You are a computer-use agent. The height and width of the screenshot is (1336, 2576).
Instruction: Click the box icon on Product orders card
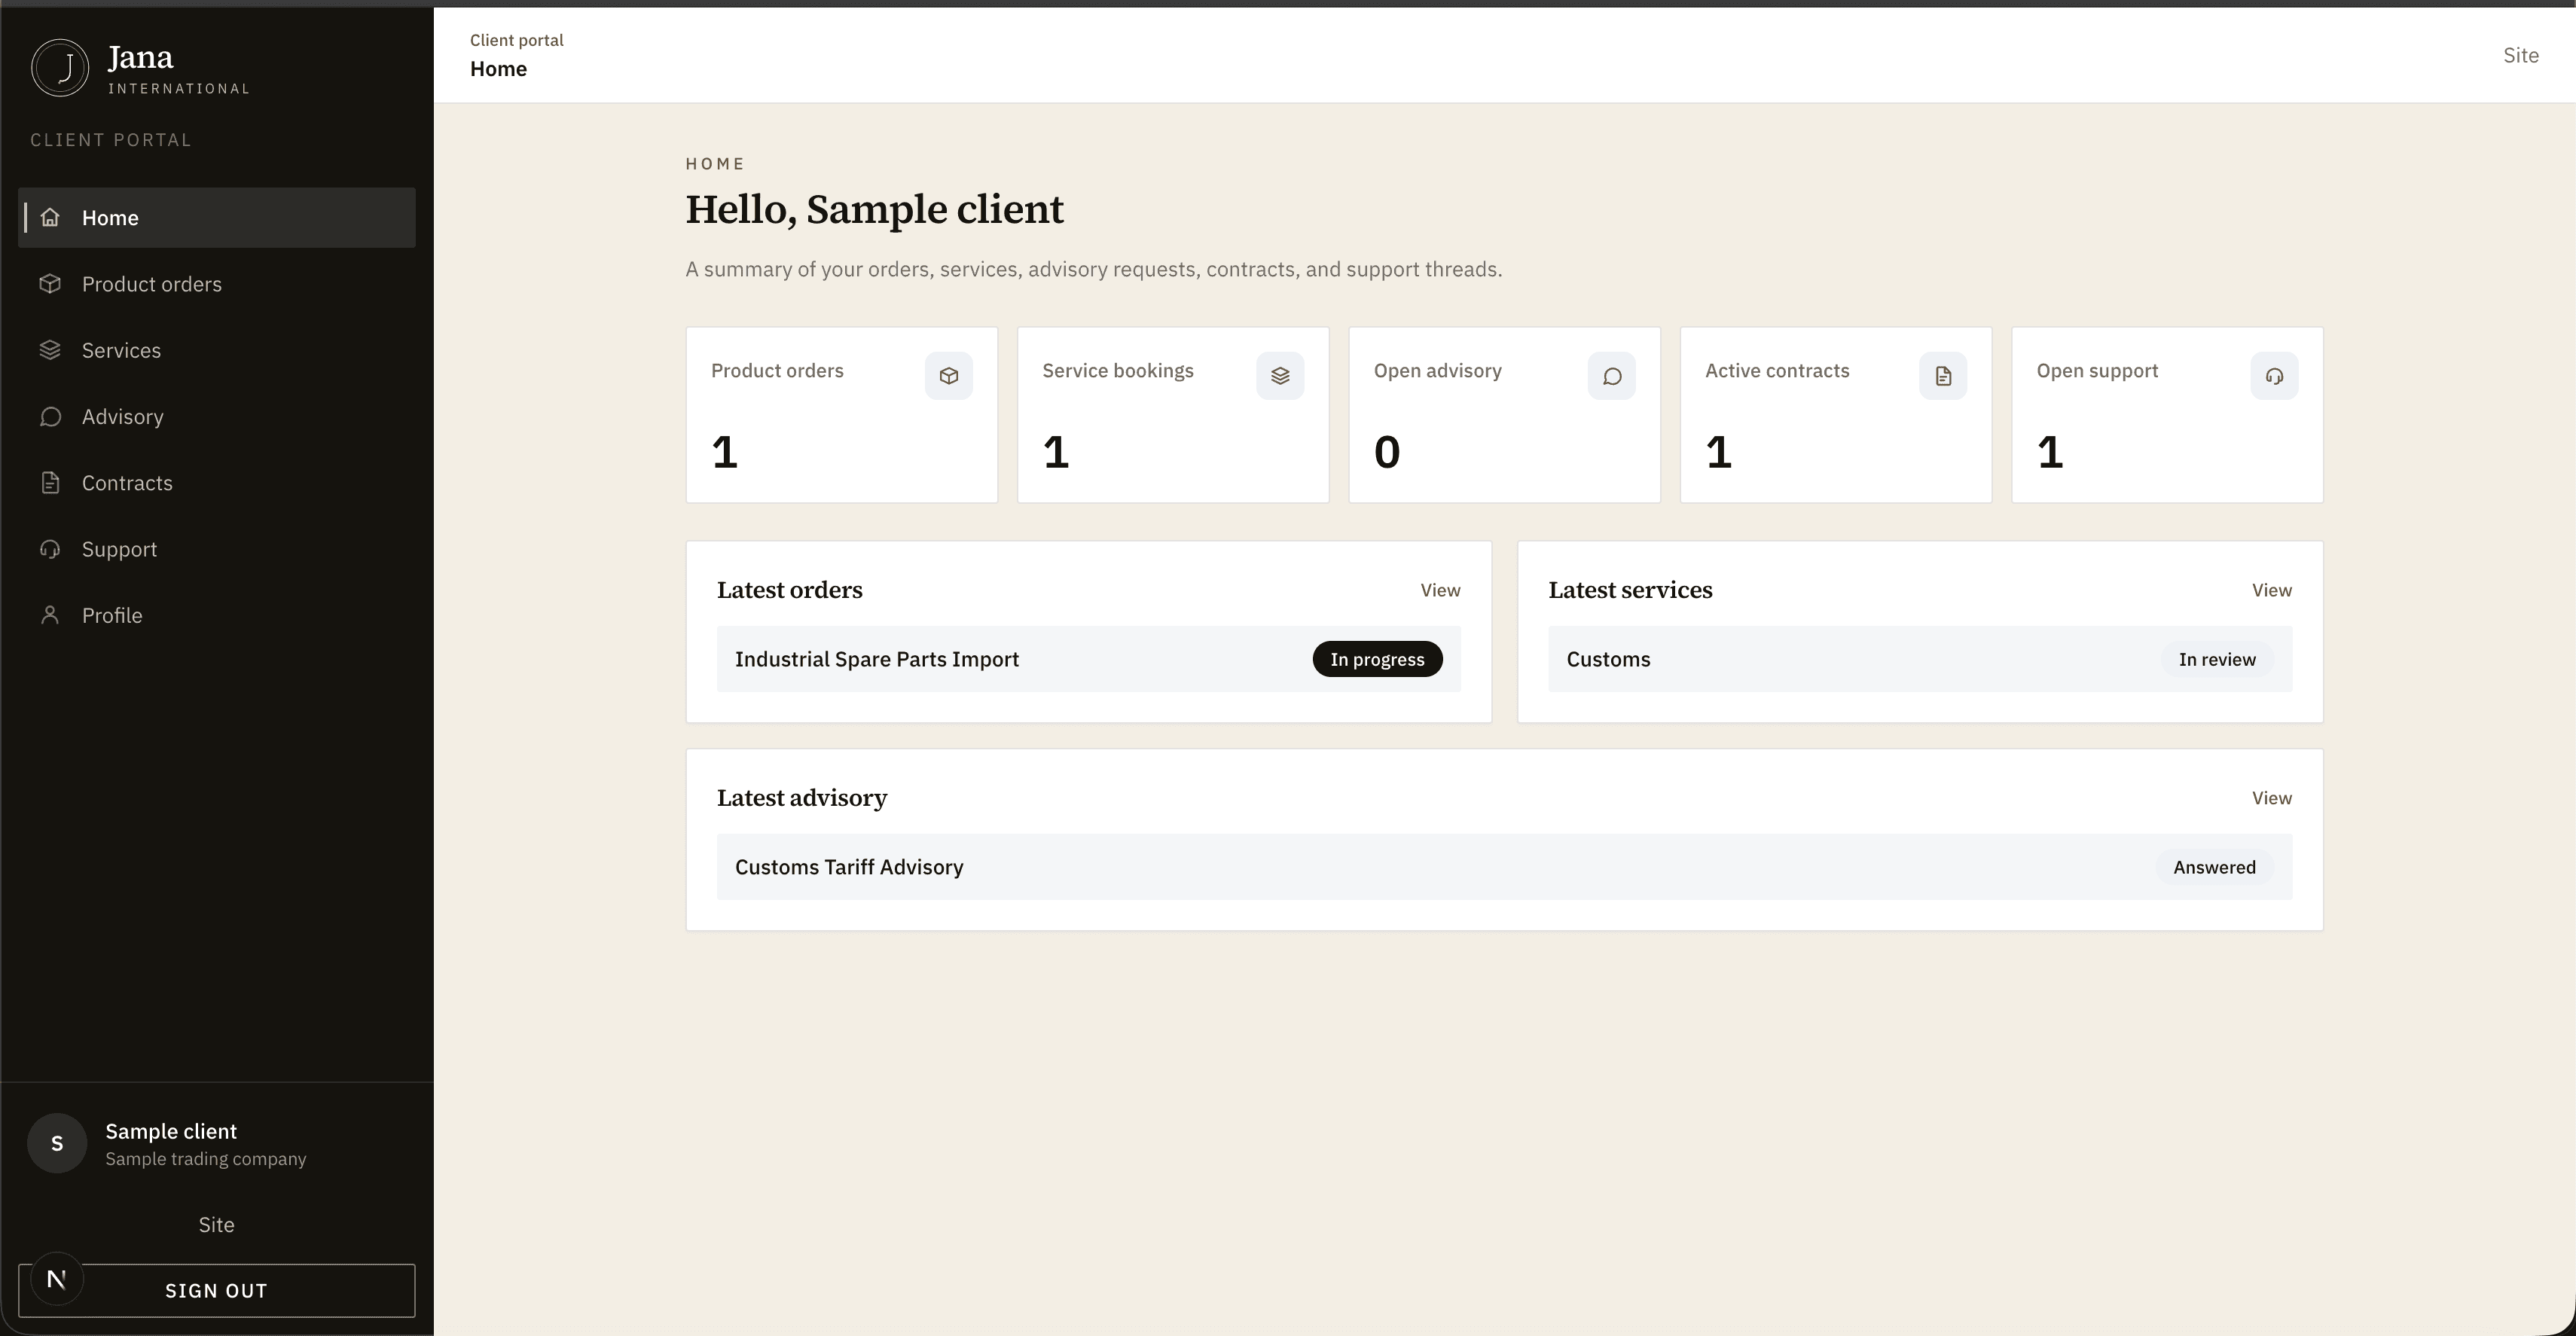point(949,376)
